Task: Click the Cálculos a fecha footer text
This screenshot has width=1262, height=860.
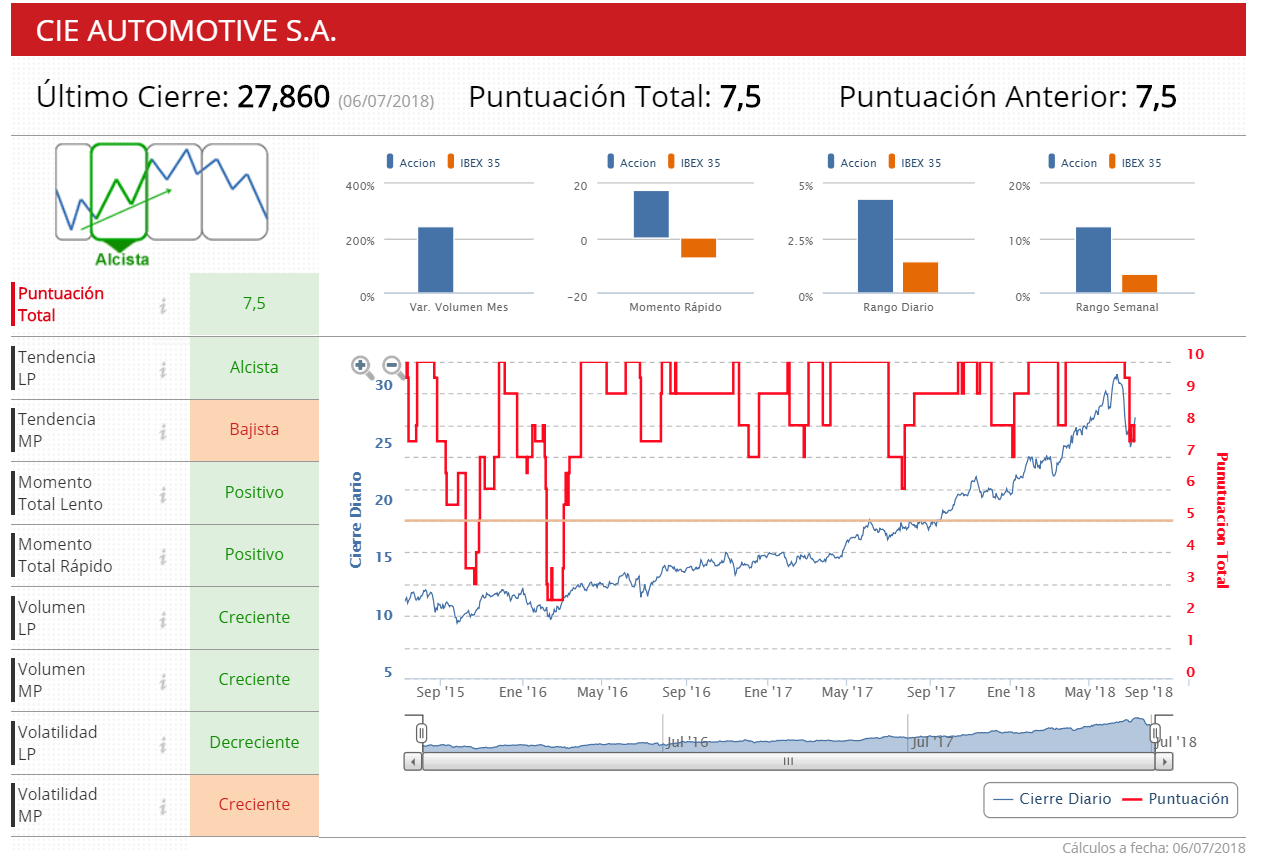Action: tap(1154, 848)
